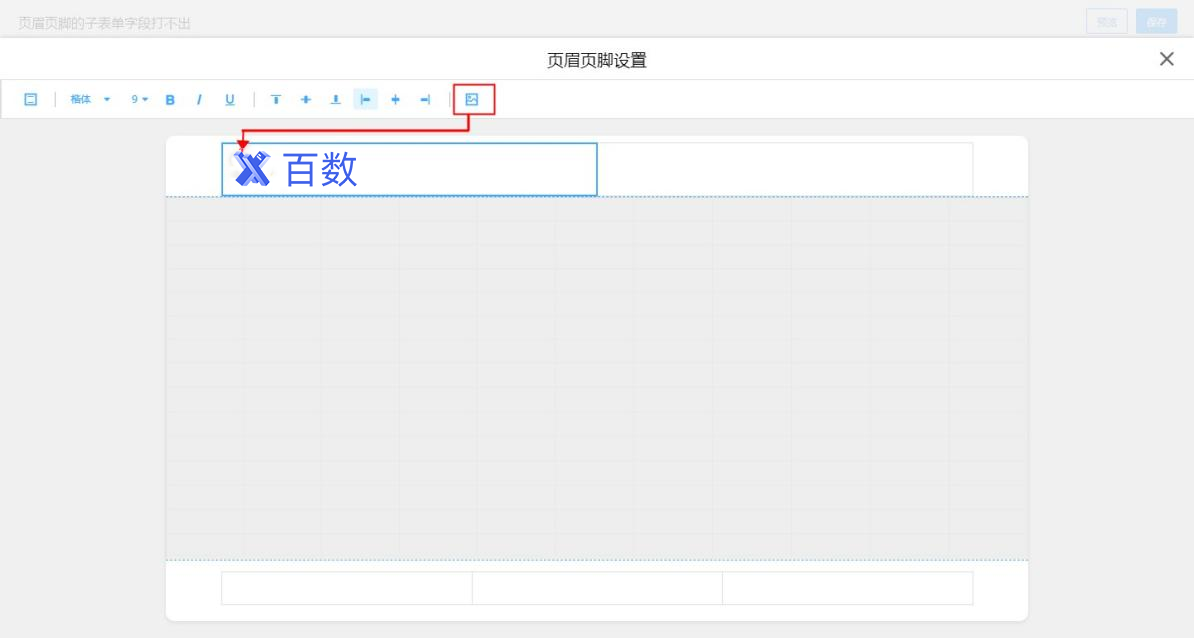Close the 页眉页脚设置 dialog
Image resolution: width=1194 pixels, height=638 pixels.
(x=1166, y=59)
